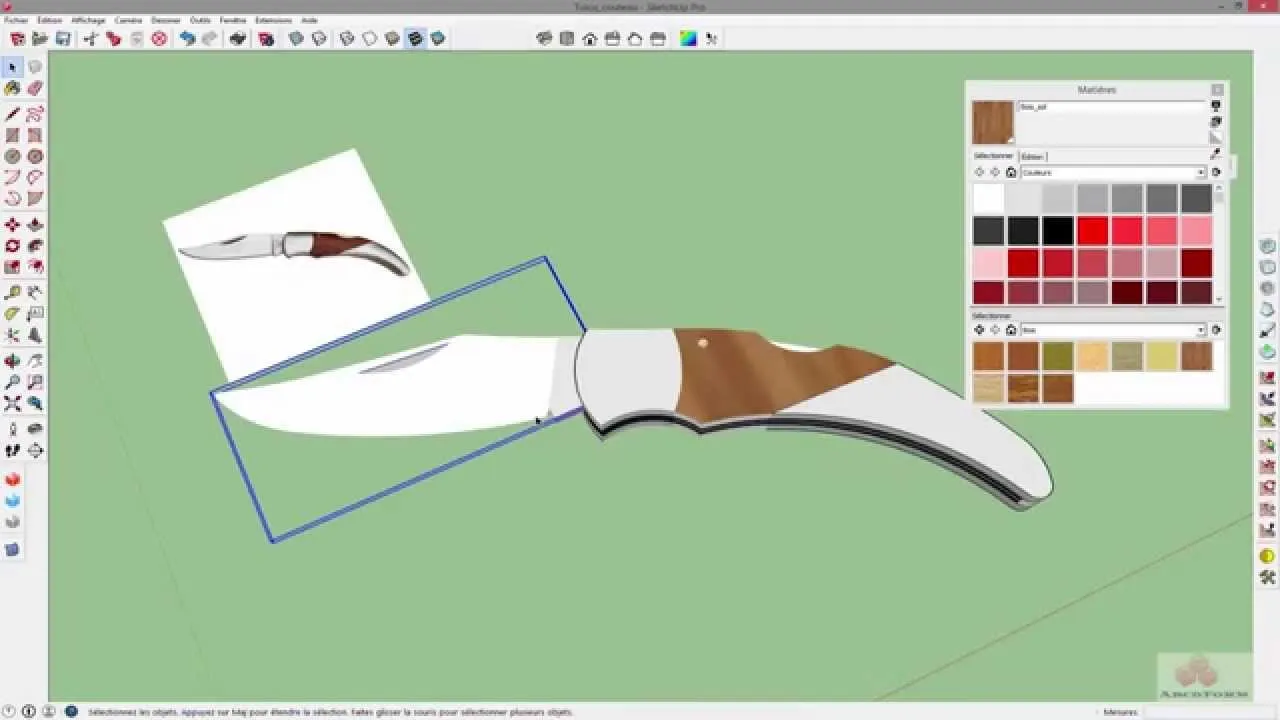Screen dimensions: 1280x720
Task: Click the home icon beside Bois
Action: click(x=1011, y=330)
